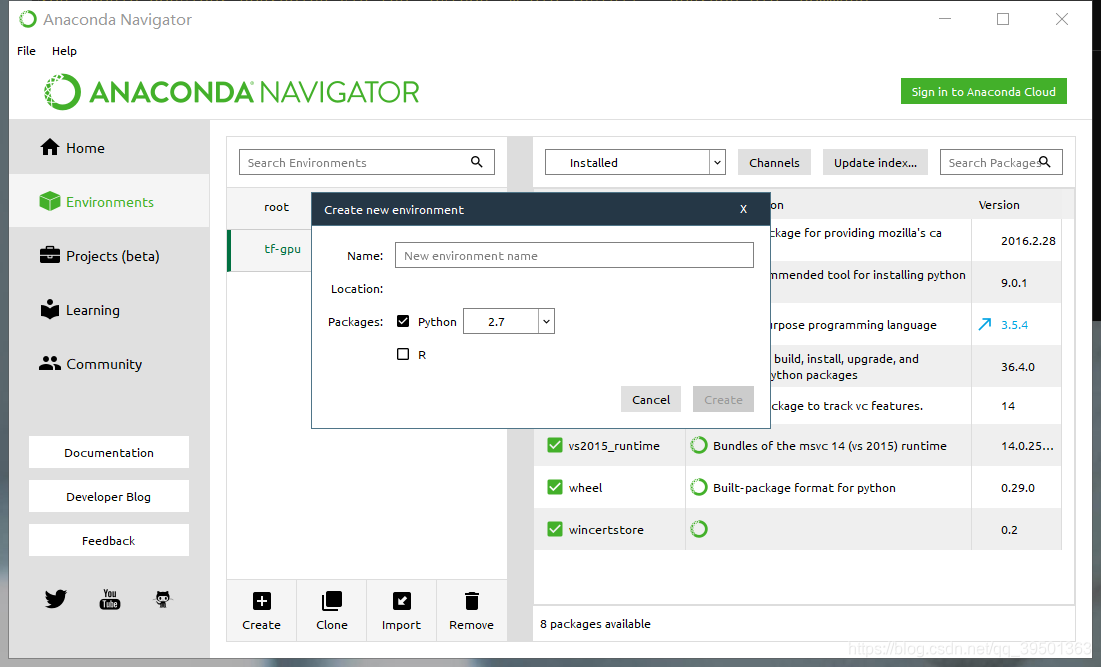Open the Installed packages filter dropdown
Screen dimensions: 1101x667
coord(717,161)
